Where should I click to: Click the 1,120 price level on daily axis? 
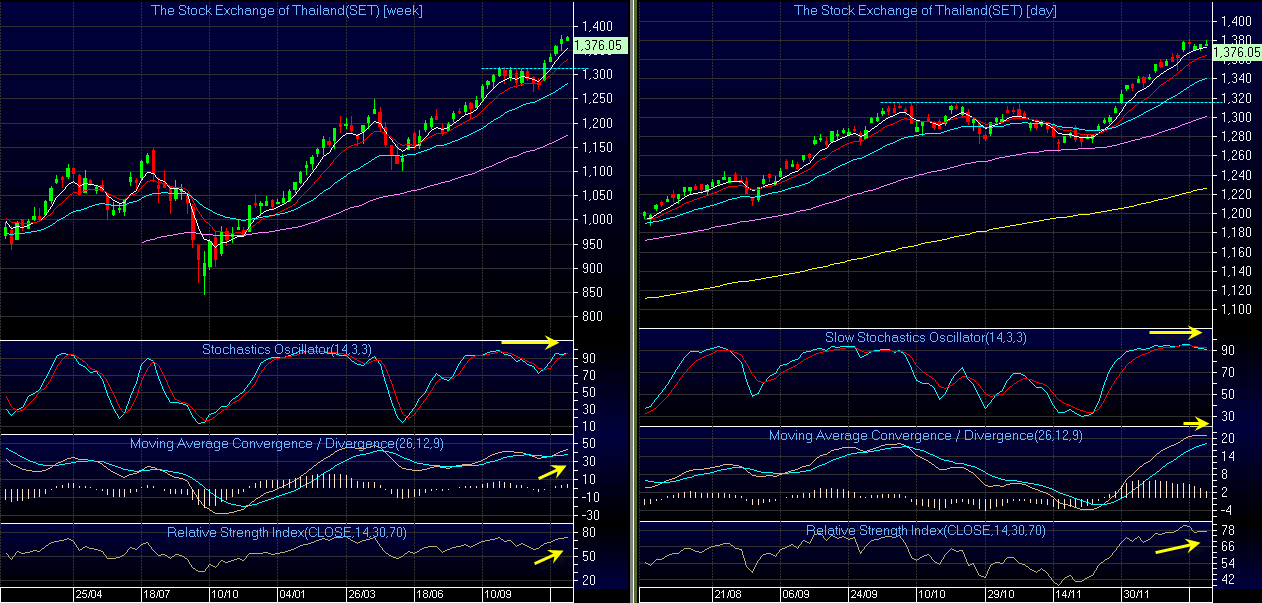(1235, 291)
